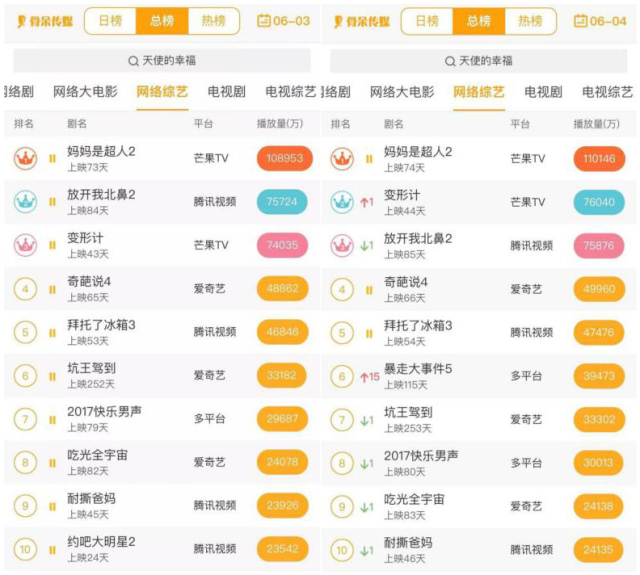The width and height of the screenshot is (640, 575).
Task: Click the rank 10 badge for 约吧大明星2
Action: [x=25, y=548]
